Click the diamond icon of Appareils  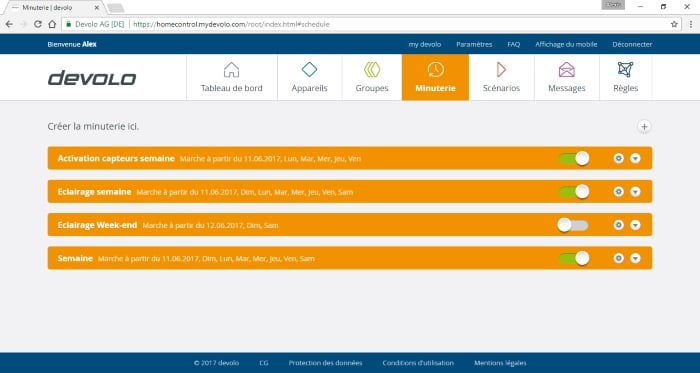[x=309, y=70]
